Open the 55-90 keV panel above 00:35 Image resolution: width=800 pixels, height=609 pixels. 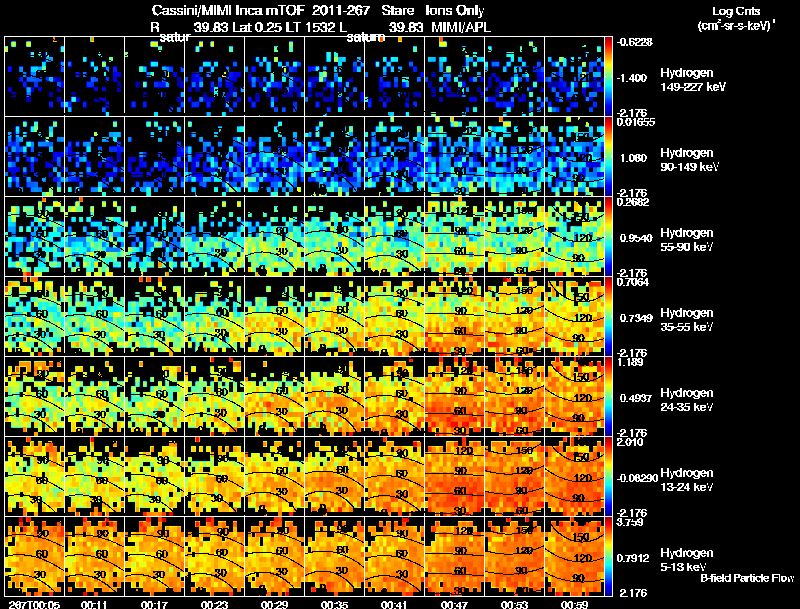pyautogui.click(x=335, y=236)
